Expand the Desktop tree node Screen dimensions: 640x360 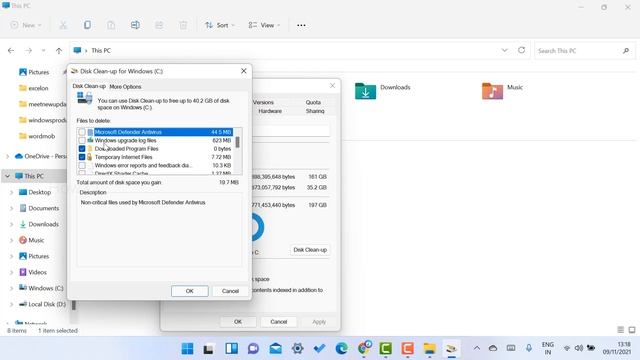pos(11,192)
